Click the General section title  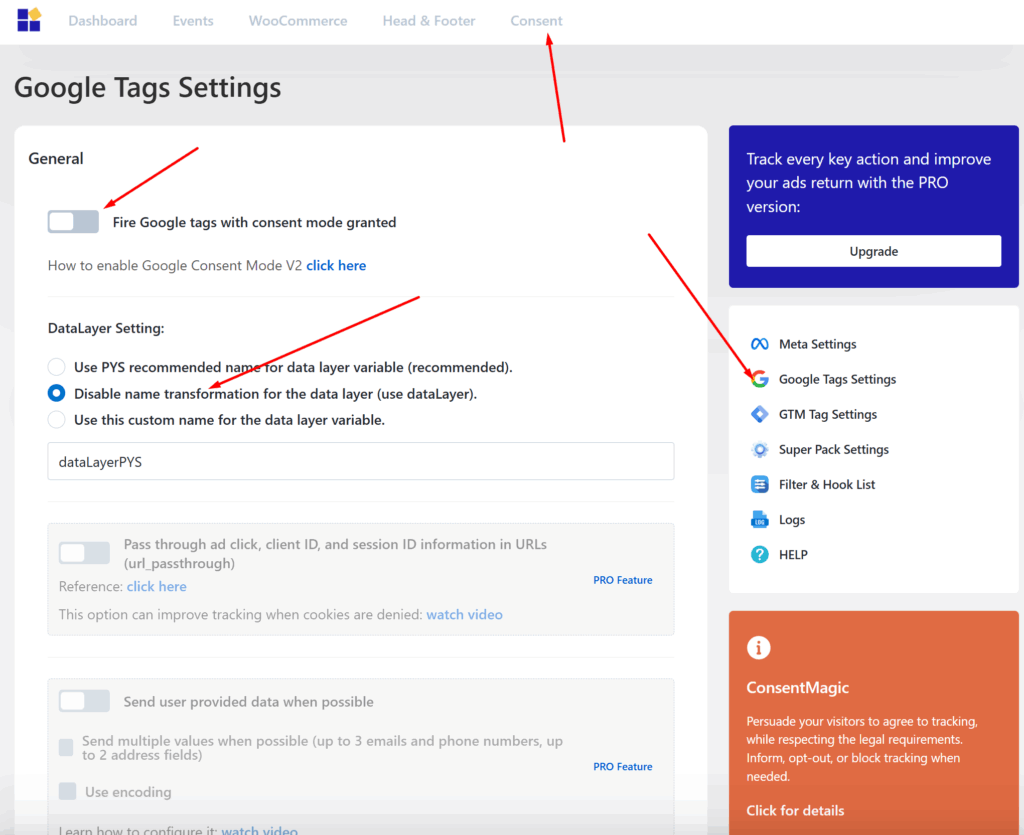(x=56, y=159)
